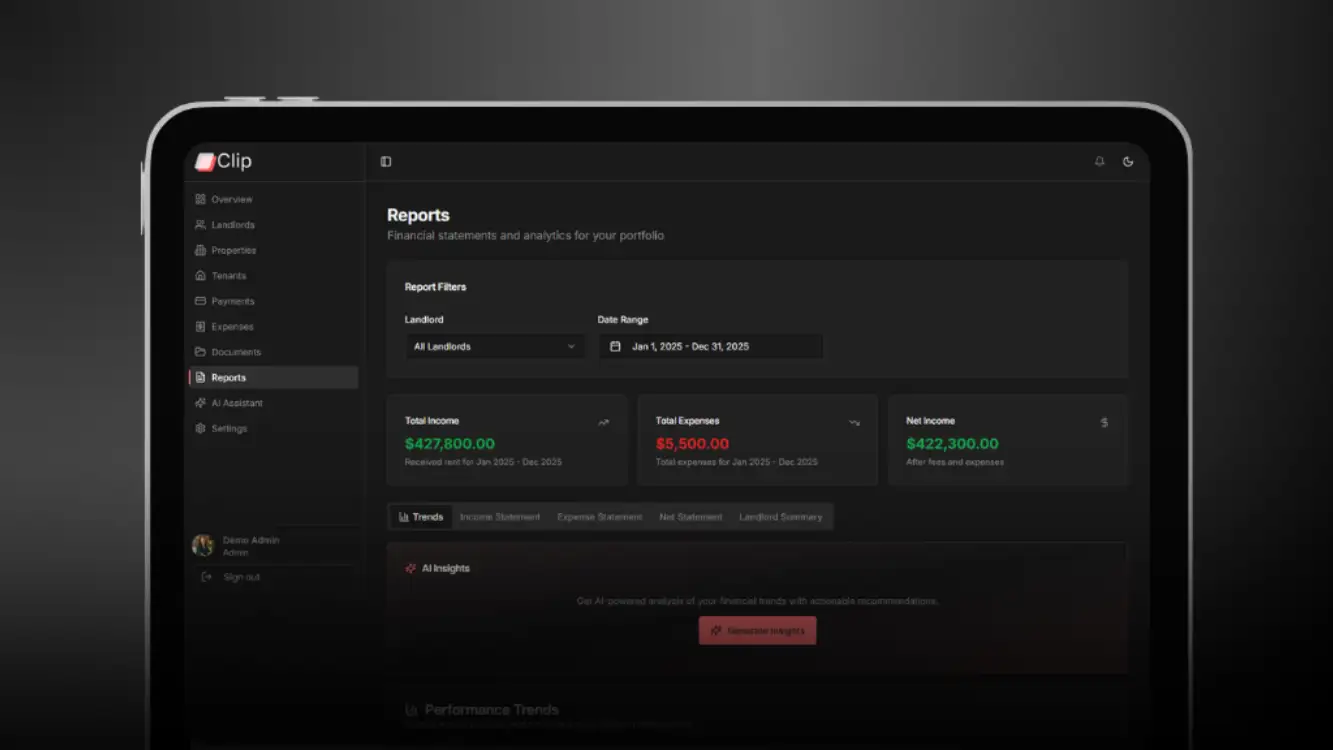Expand the Landlord filter chevron
1333x750 pixels.
[x=571, y=346]
